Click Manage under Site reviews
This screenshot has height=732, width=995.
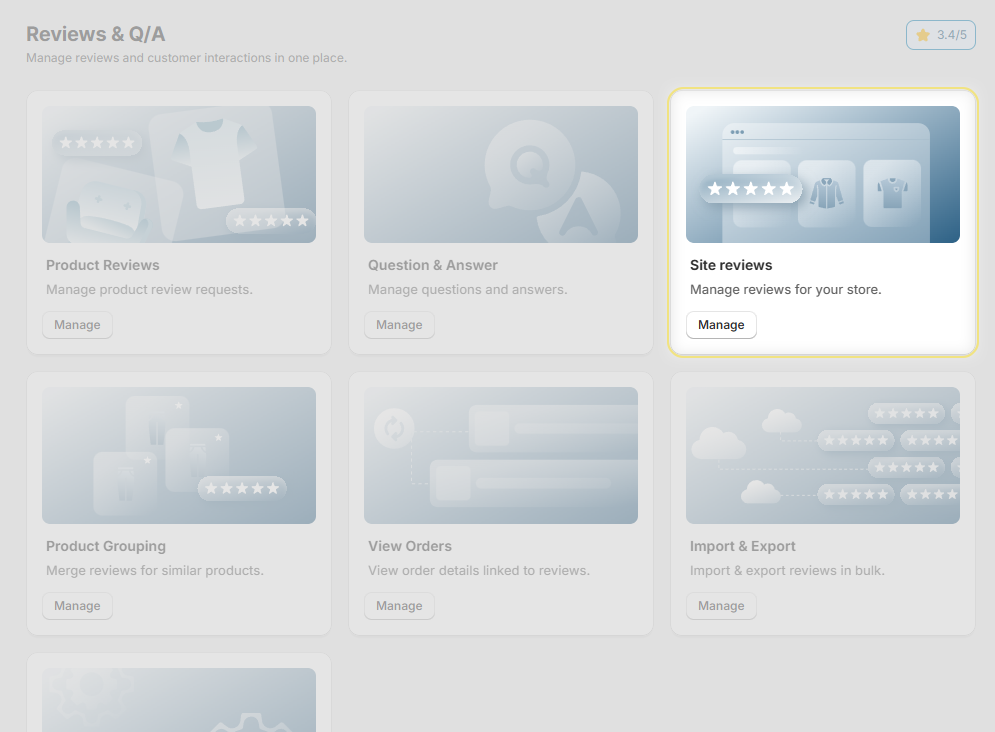point(721,325)
